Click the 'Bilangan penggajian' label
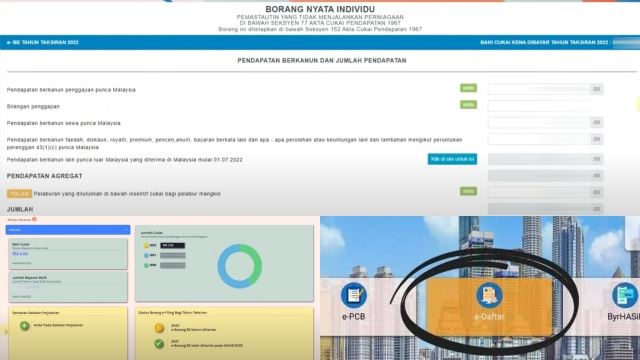 tap(33, 106)
